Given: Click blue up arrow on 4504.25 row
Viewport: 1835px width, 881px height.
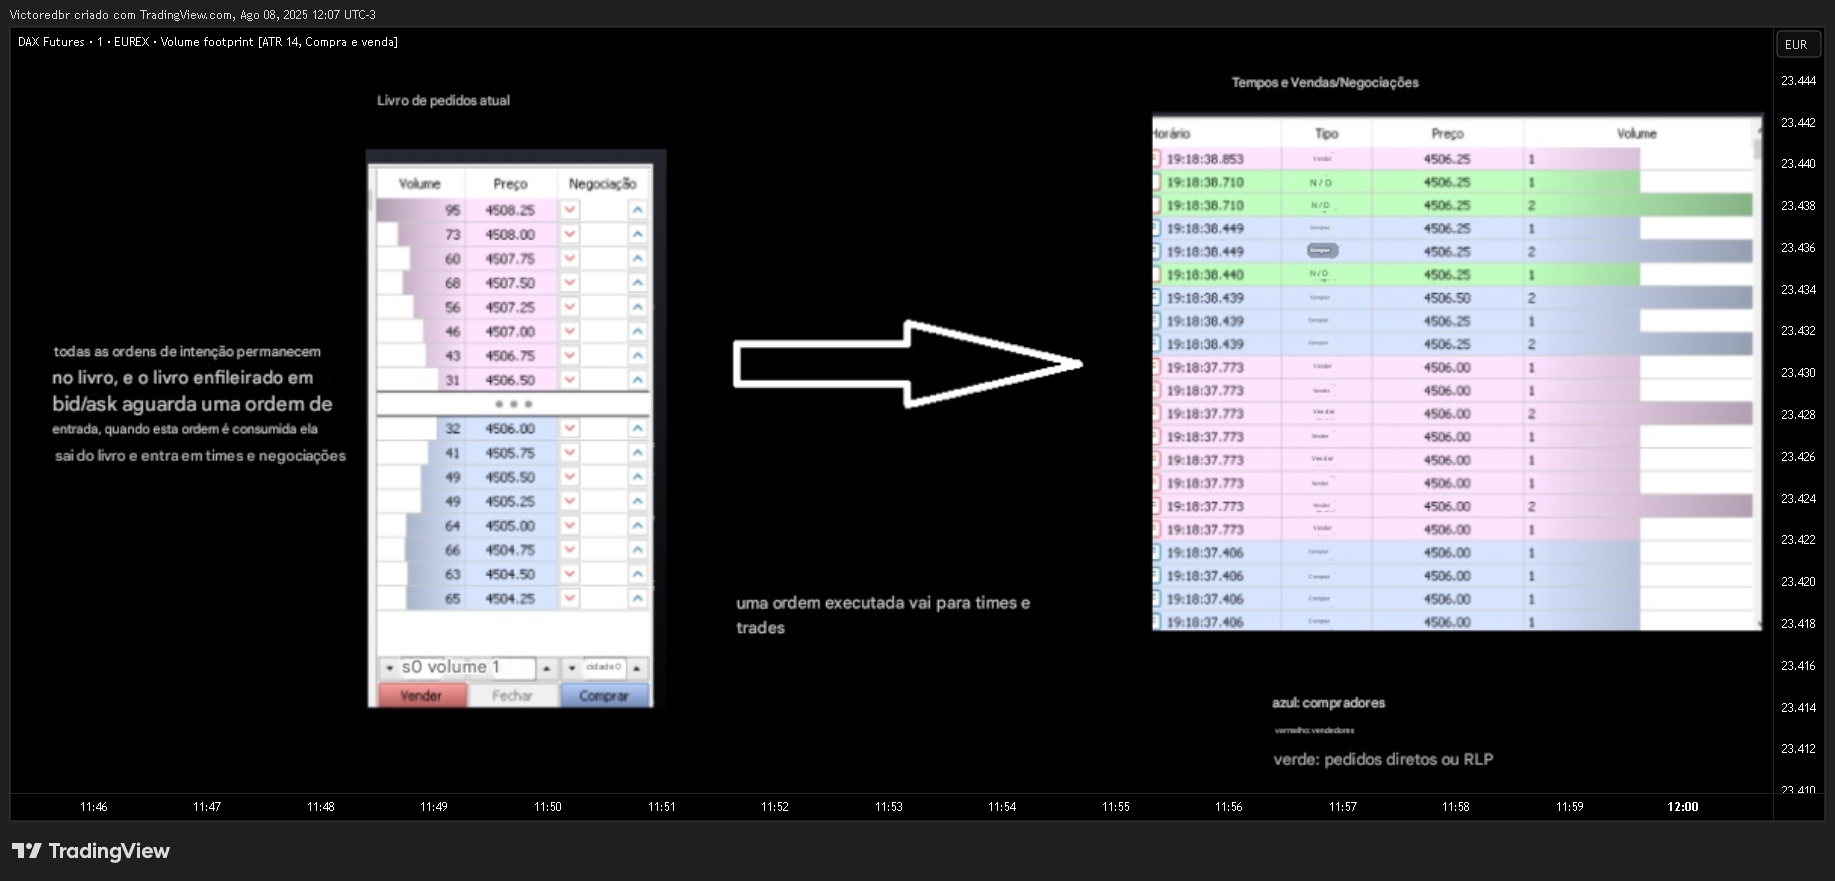Looking at the screenshot, I should (x=637, y=598).
